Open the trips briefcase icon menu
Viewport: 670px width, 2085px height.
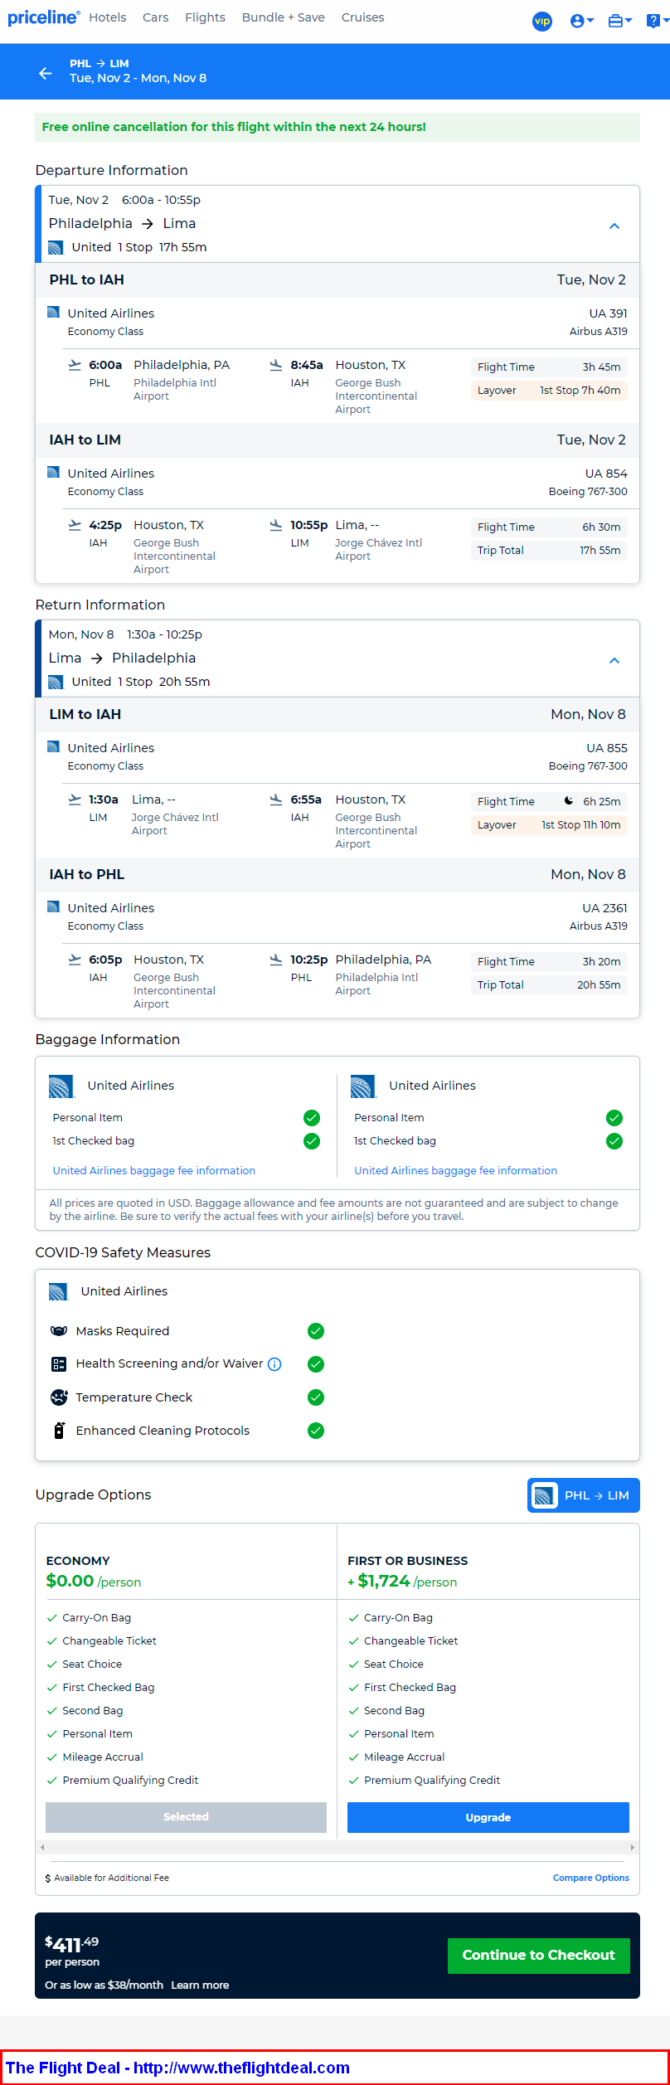click(x=619, y=21)
